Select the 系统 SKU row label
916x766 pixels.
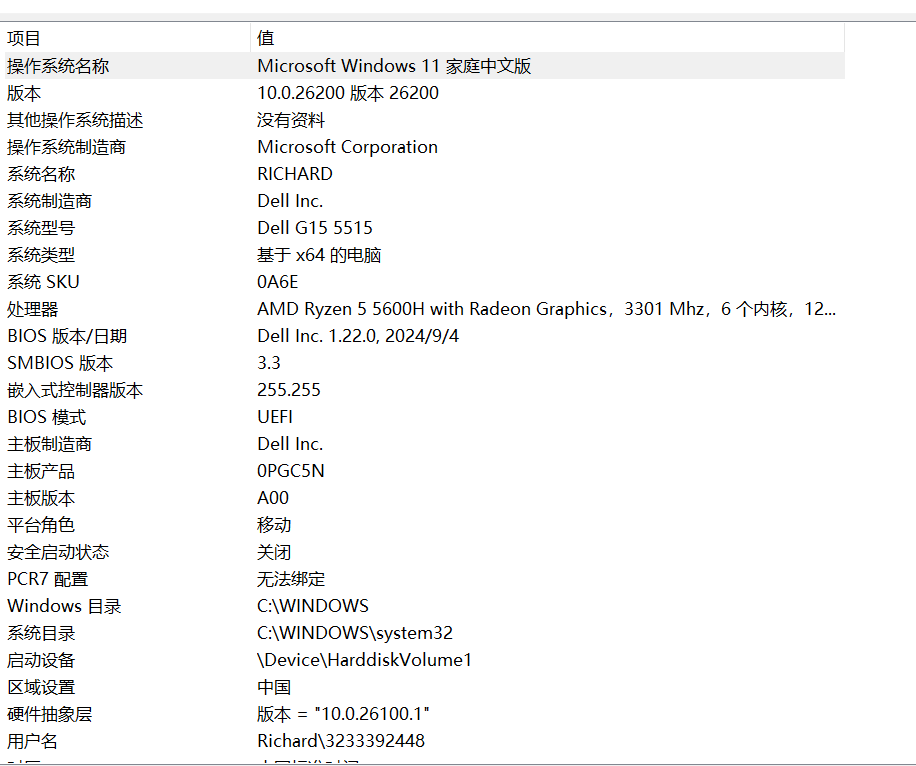pos(43,282)
